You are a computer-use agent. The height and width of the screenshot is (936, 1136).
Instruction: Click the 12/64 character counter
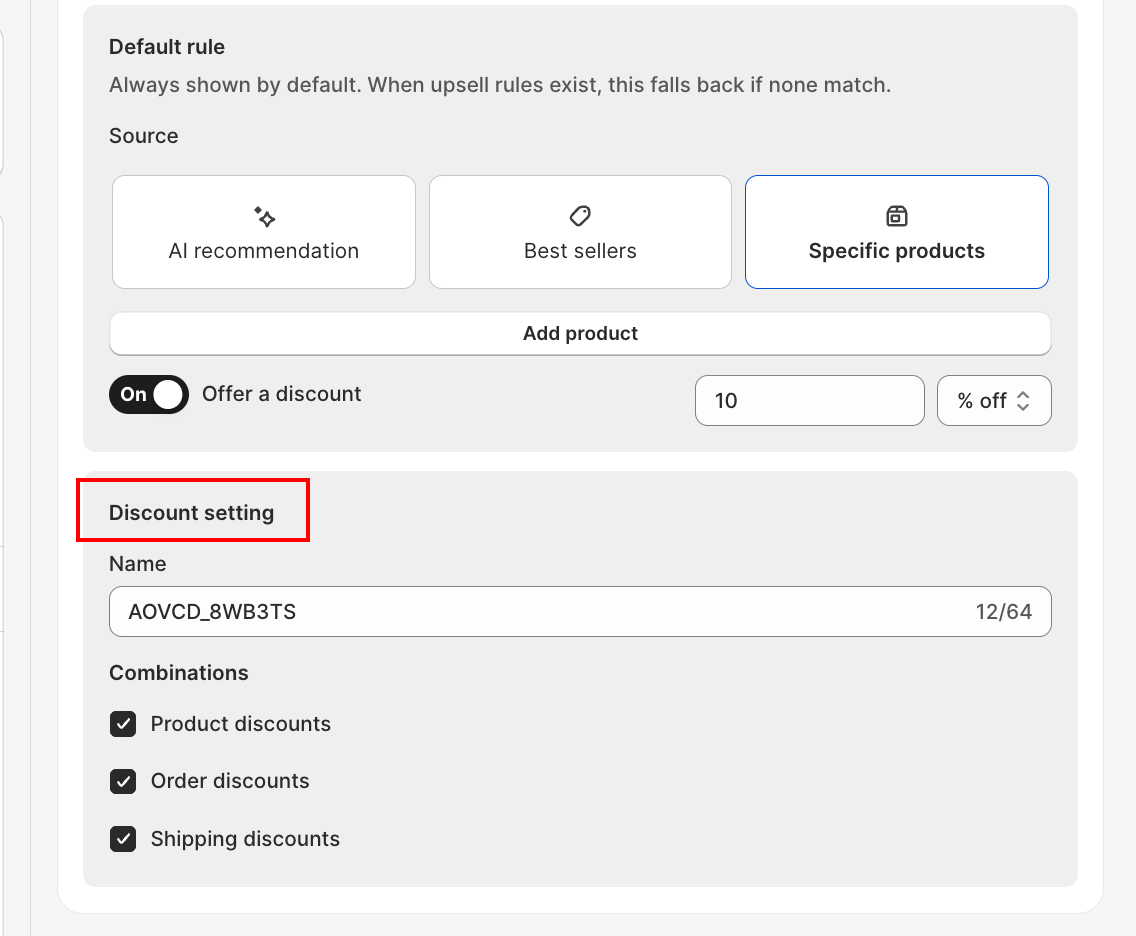click(1003, 611)
